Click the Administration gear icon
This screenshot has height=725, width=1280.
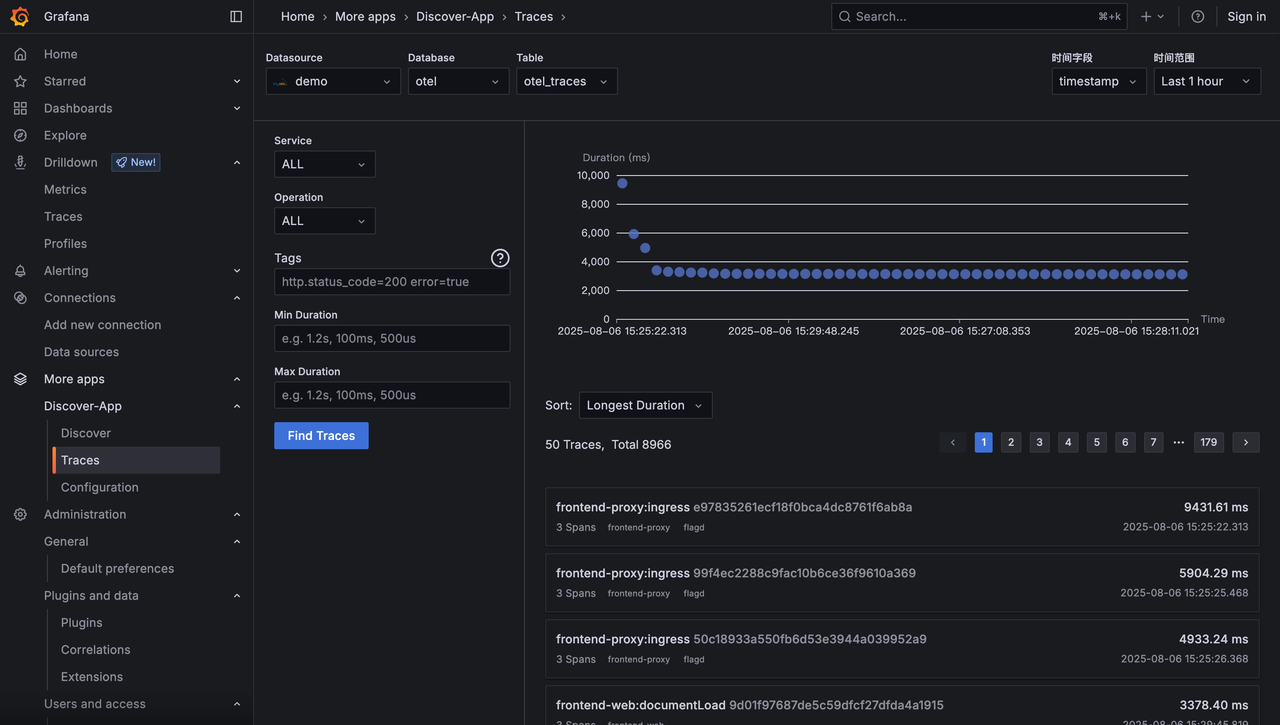(x=20, y=514)
